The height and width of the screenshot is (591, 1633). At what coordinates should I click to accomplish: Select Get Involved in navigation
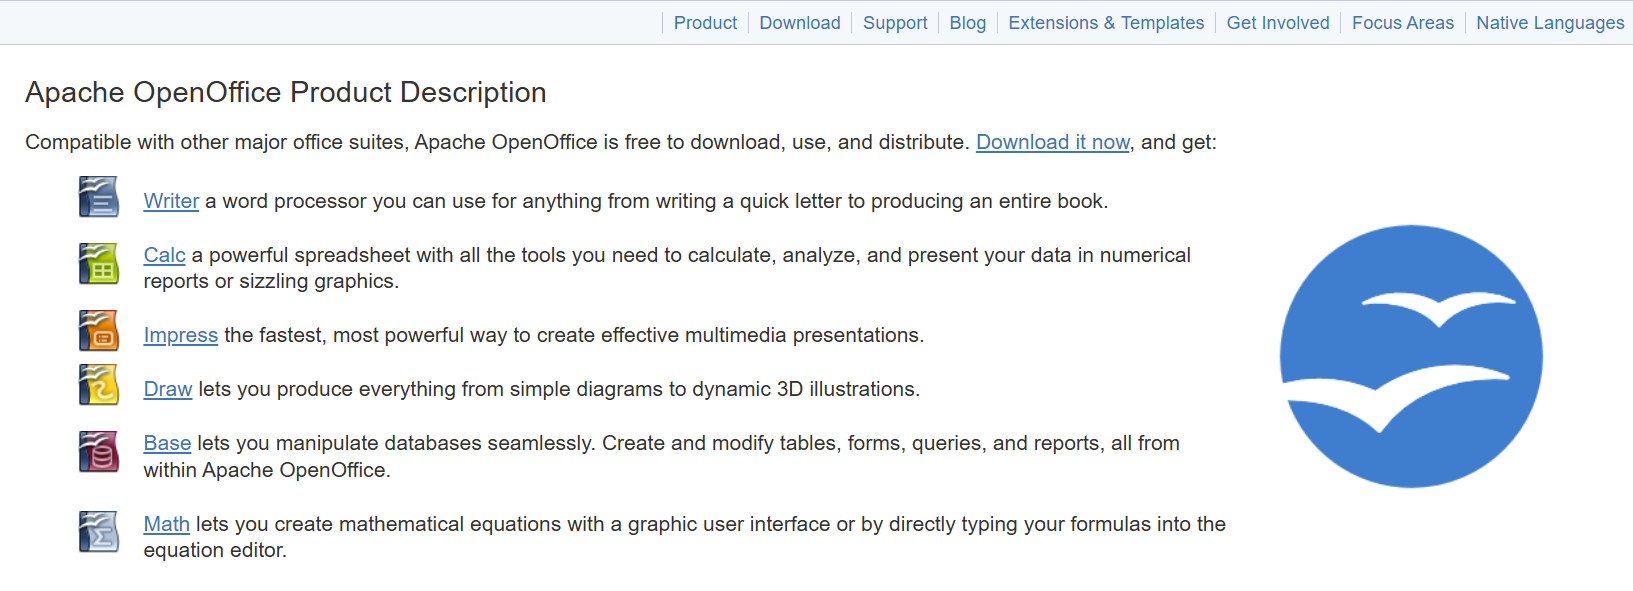pos(1278,23)
